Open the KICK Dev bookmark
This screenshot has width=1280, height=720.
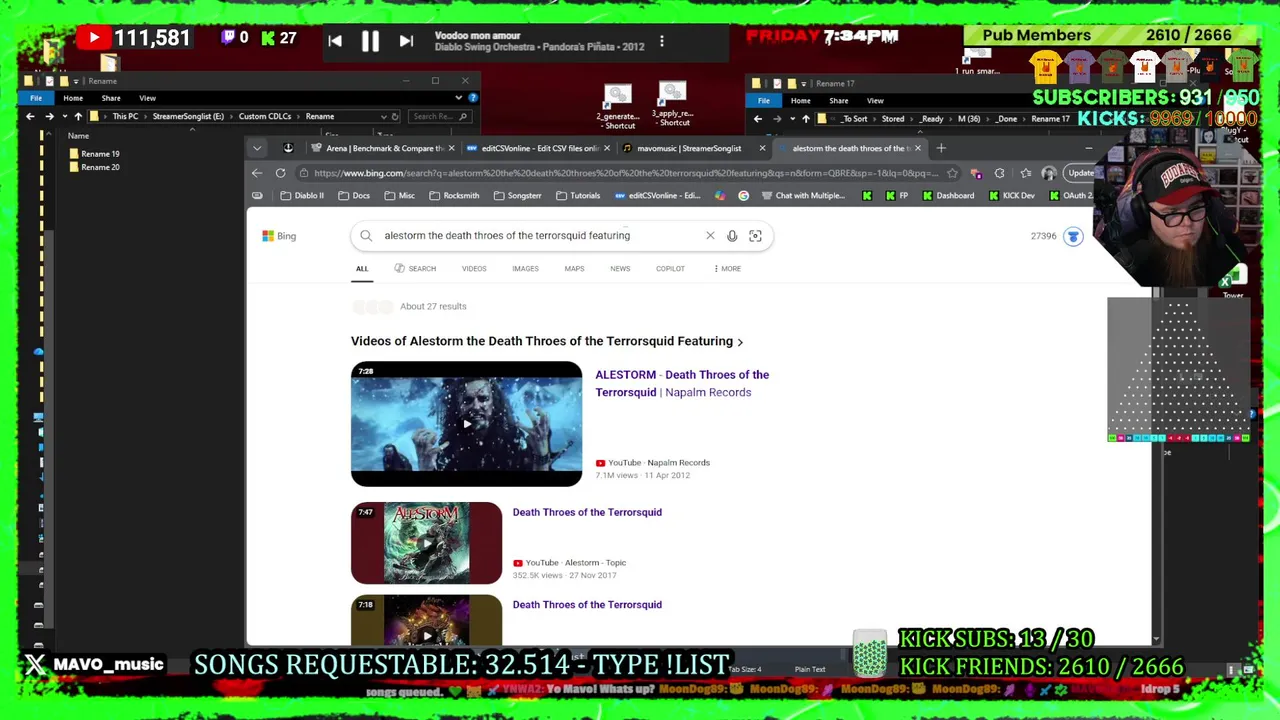coord(1011,195)
